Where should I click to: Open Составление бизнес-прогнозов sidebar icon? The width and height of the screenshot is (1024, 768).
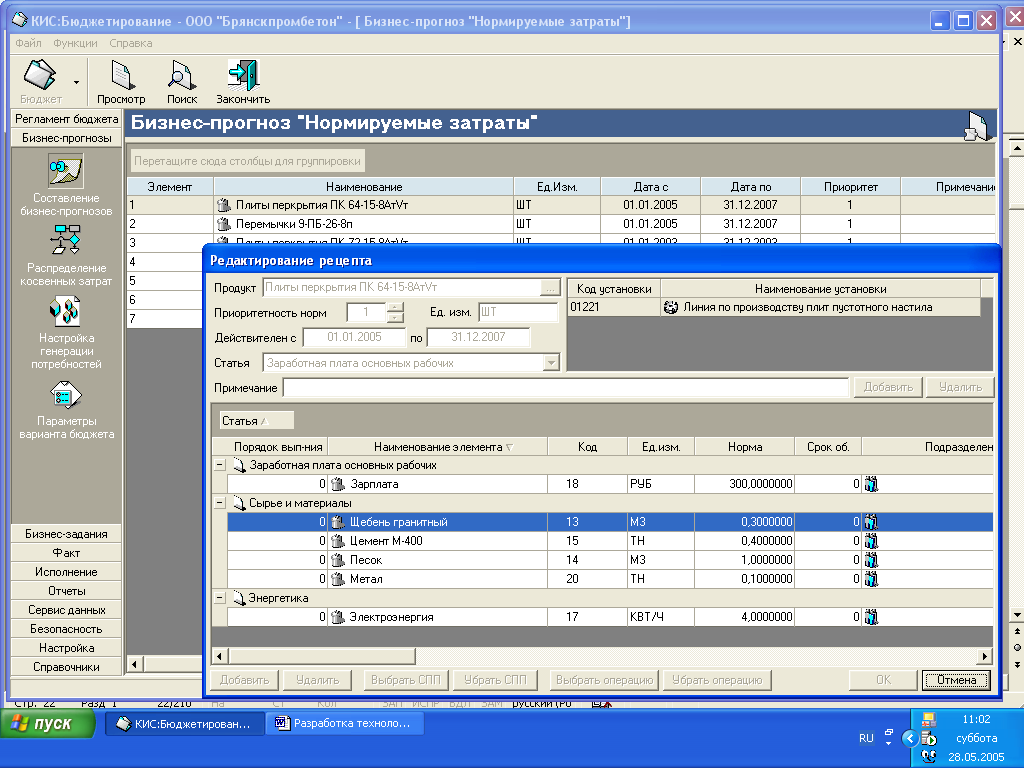click(66, 172)
